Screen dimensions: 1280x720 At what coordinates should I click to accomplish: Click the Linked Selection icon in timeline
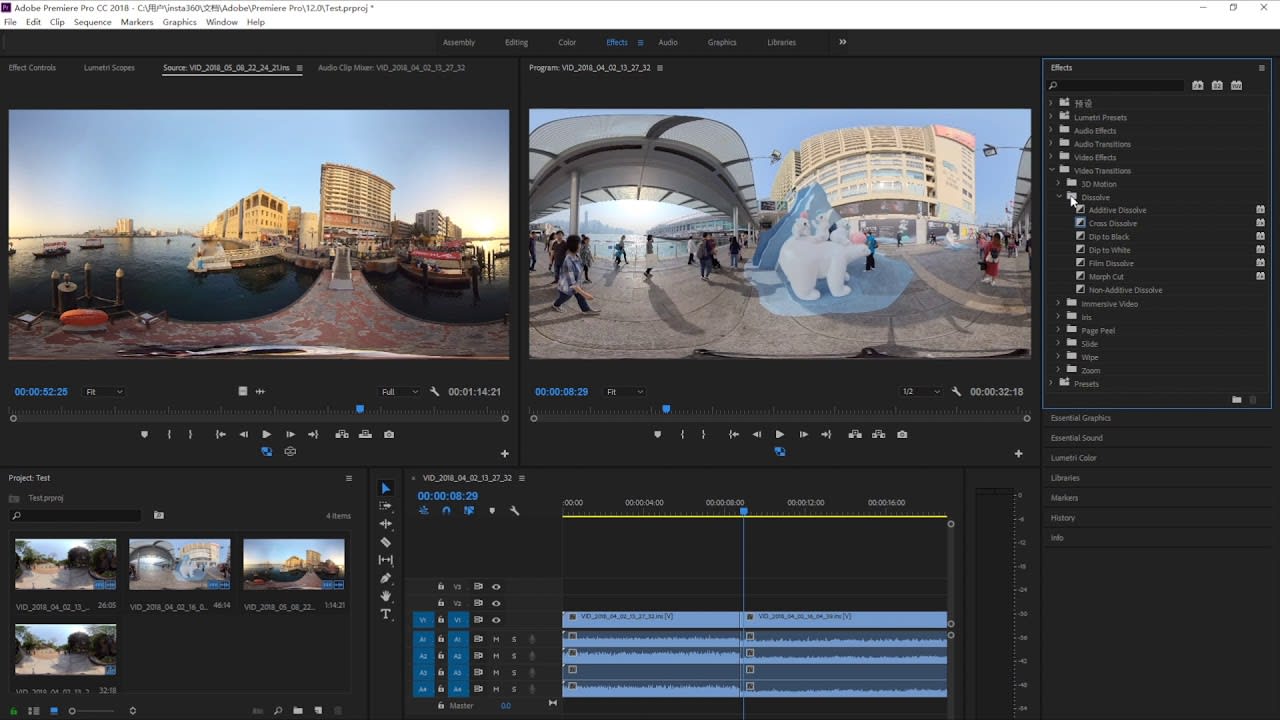468,511
